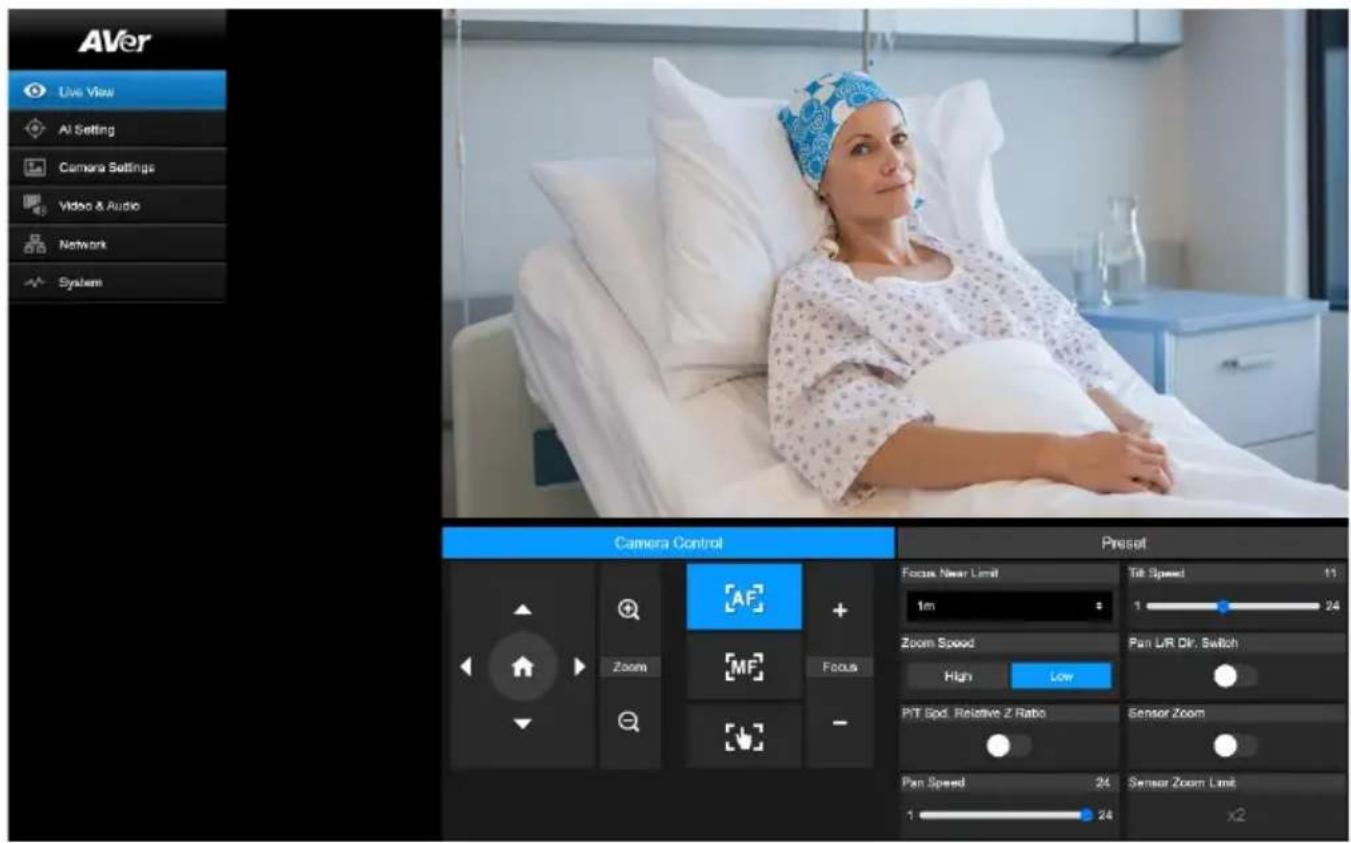Click the Video & Audio icon
Image resolution: width=1351 pixels, height=843 pixels.
(35, 206)
